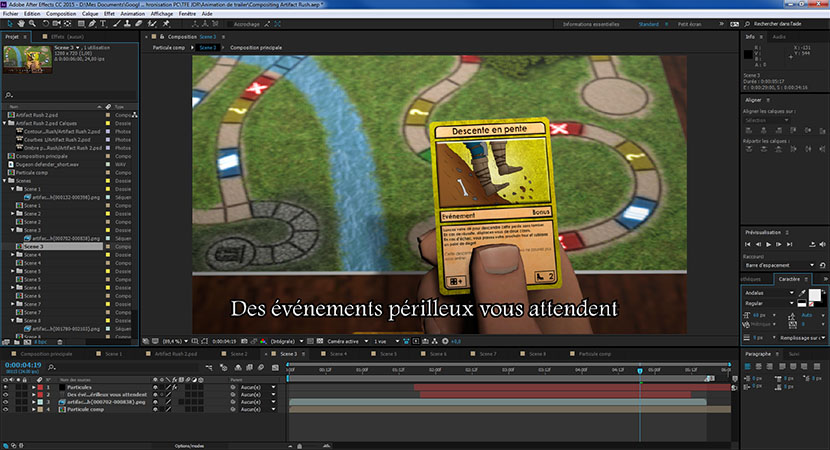This screenshot has width=830, height=450.
Task: Select the Roto Brush tool
Action: click(x=152, y=24)
